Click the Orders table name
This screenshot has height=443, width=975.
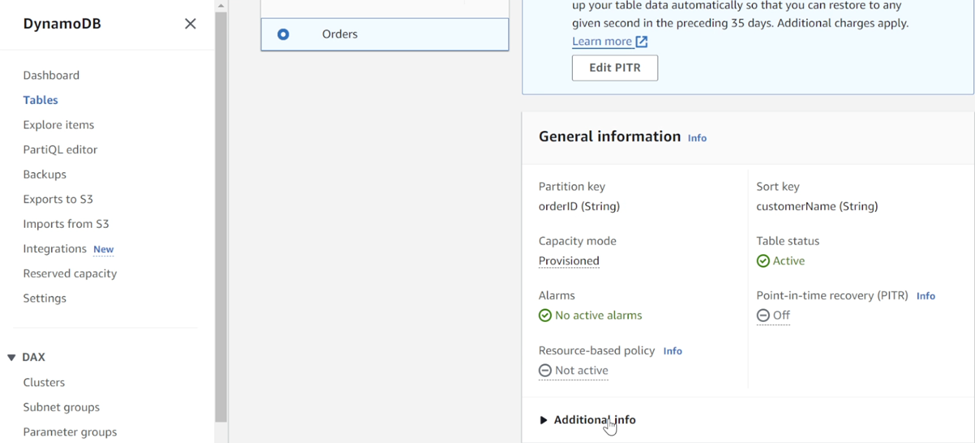click(340, 34)
